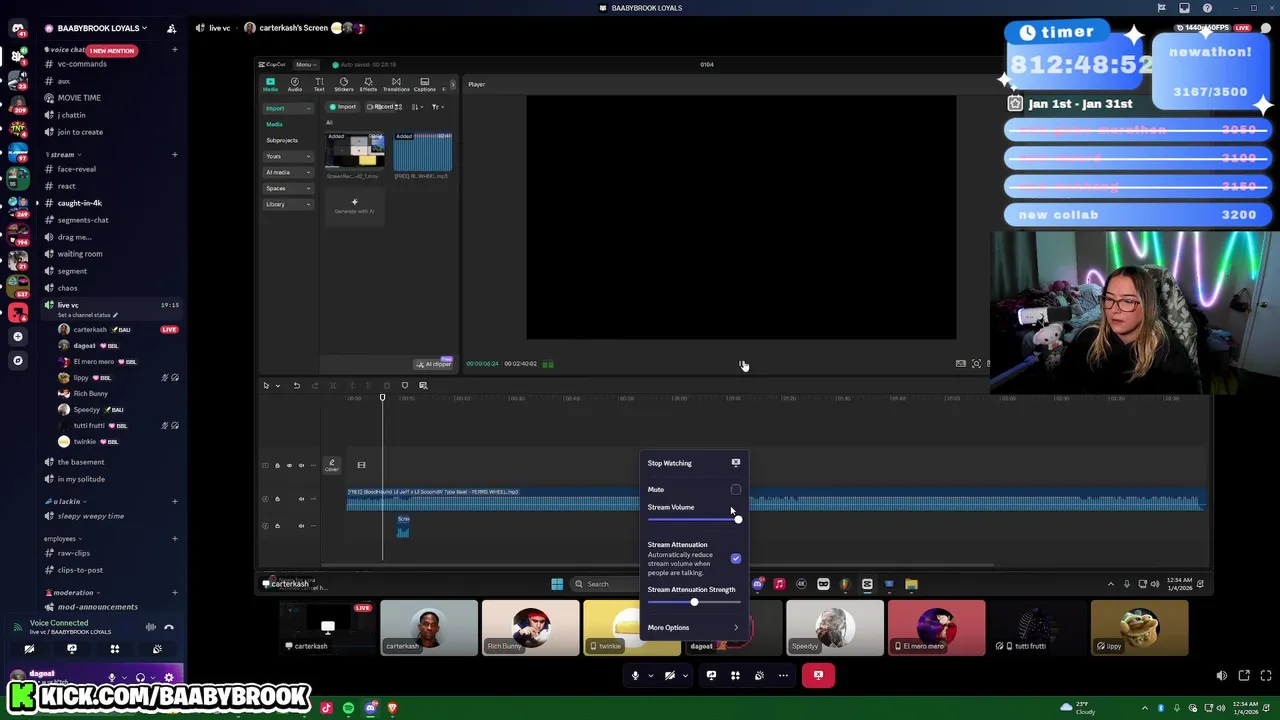
Task: Select the Speedyy participant tile
Action: pos(834,627)
